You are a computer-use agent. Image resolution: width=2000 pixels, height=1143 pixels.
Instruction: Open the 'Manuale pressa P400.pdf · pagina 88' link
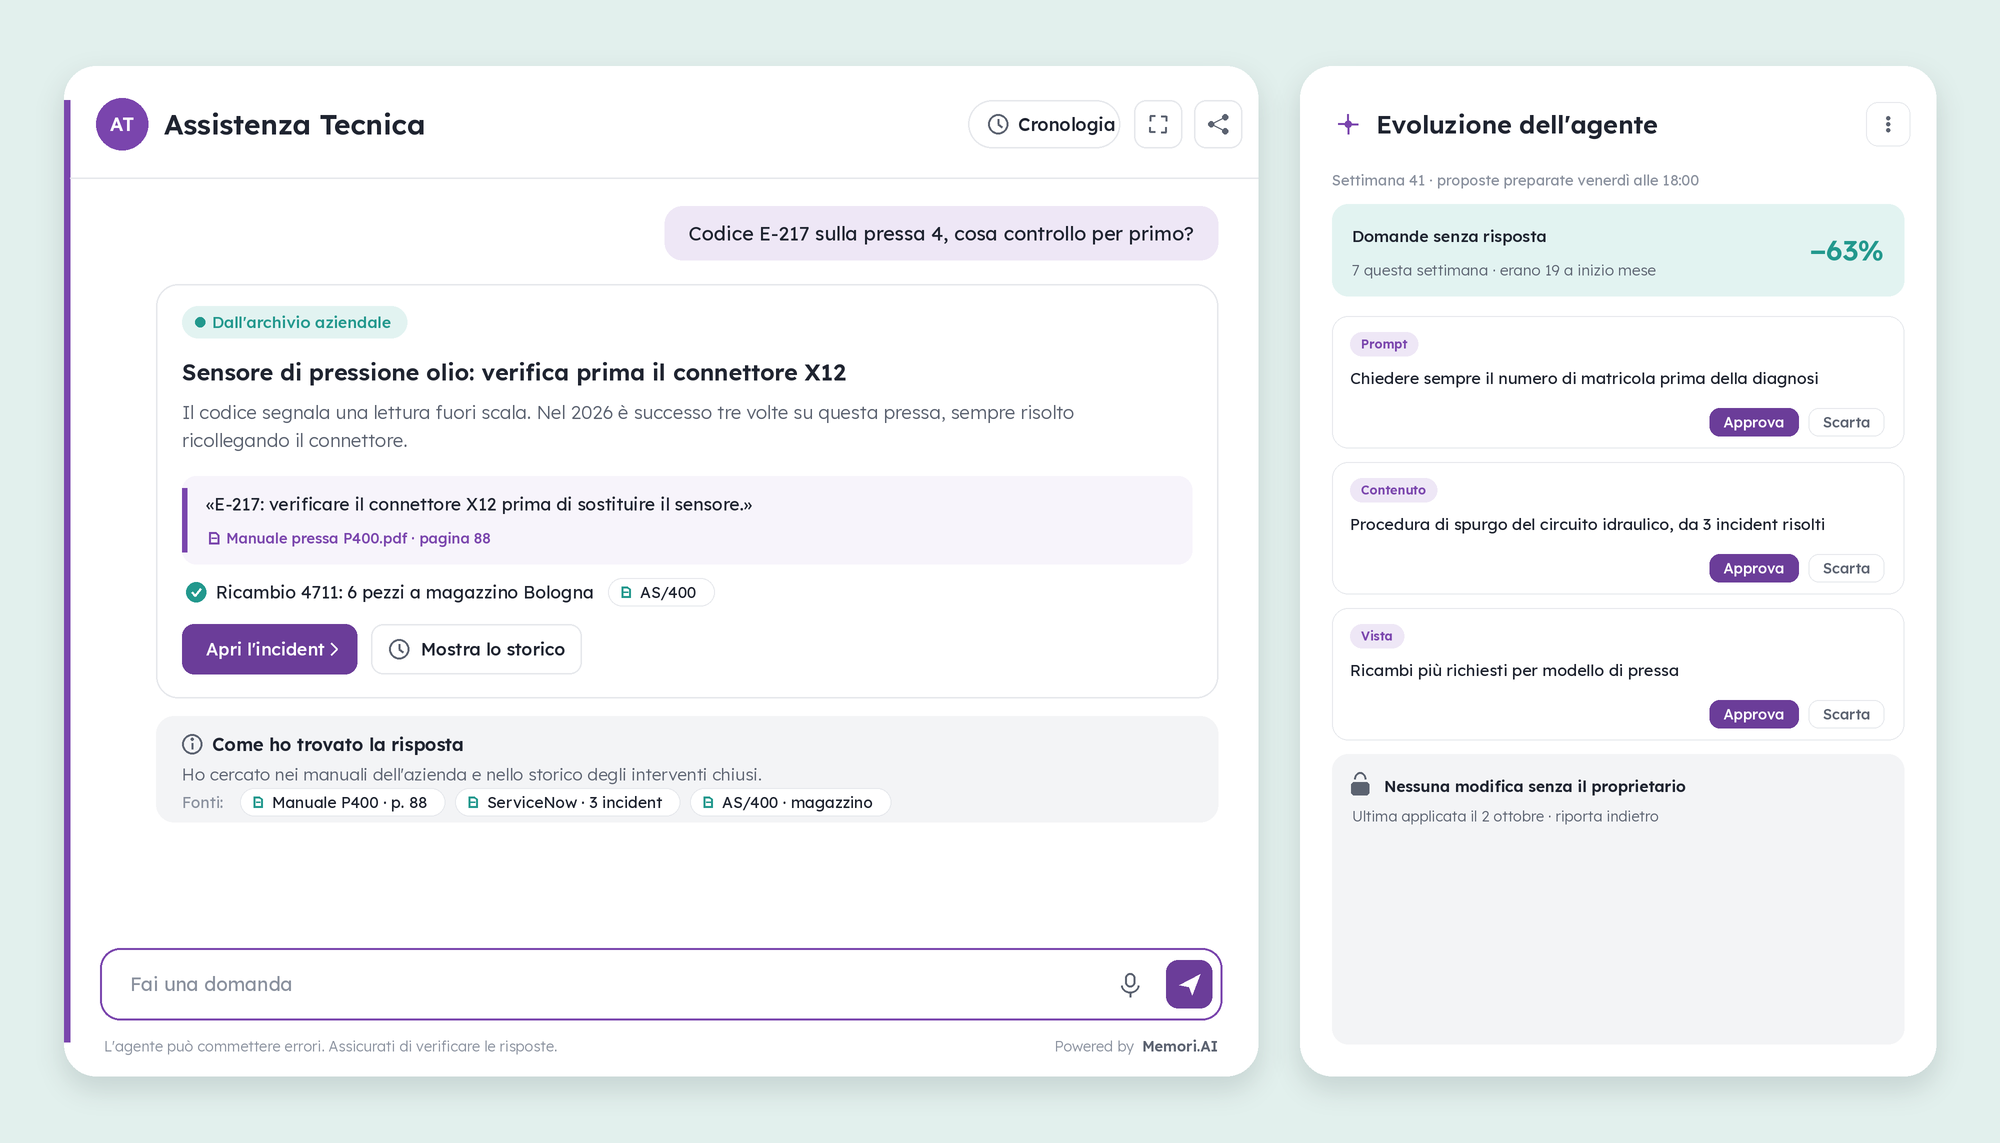coord(348,538)
